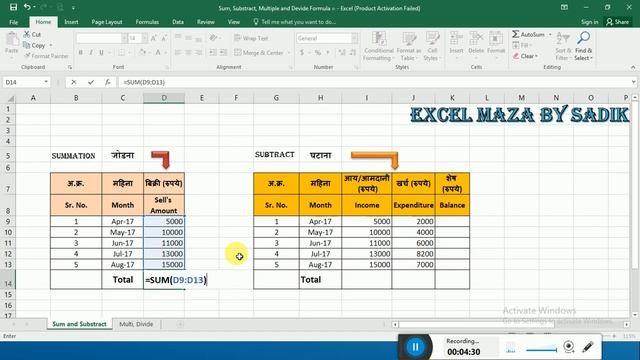The width and height of the screenshot is (640, 360).
Task: Click horizontal scrollbar right arrow
Action: 627,324
